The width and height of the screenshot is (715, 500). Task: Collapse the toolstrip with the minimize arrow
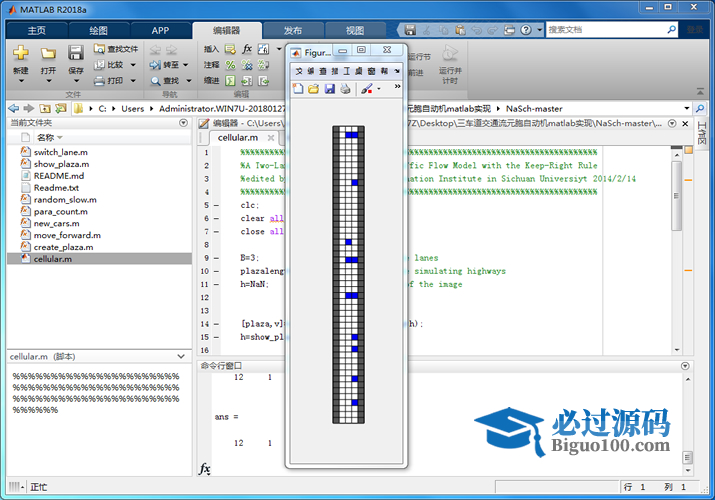pos(700,92)
